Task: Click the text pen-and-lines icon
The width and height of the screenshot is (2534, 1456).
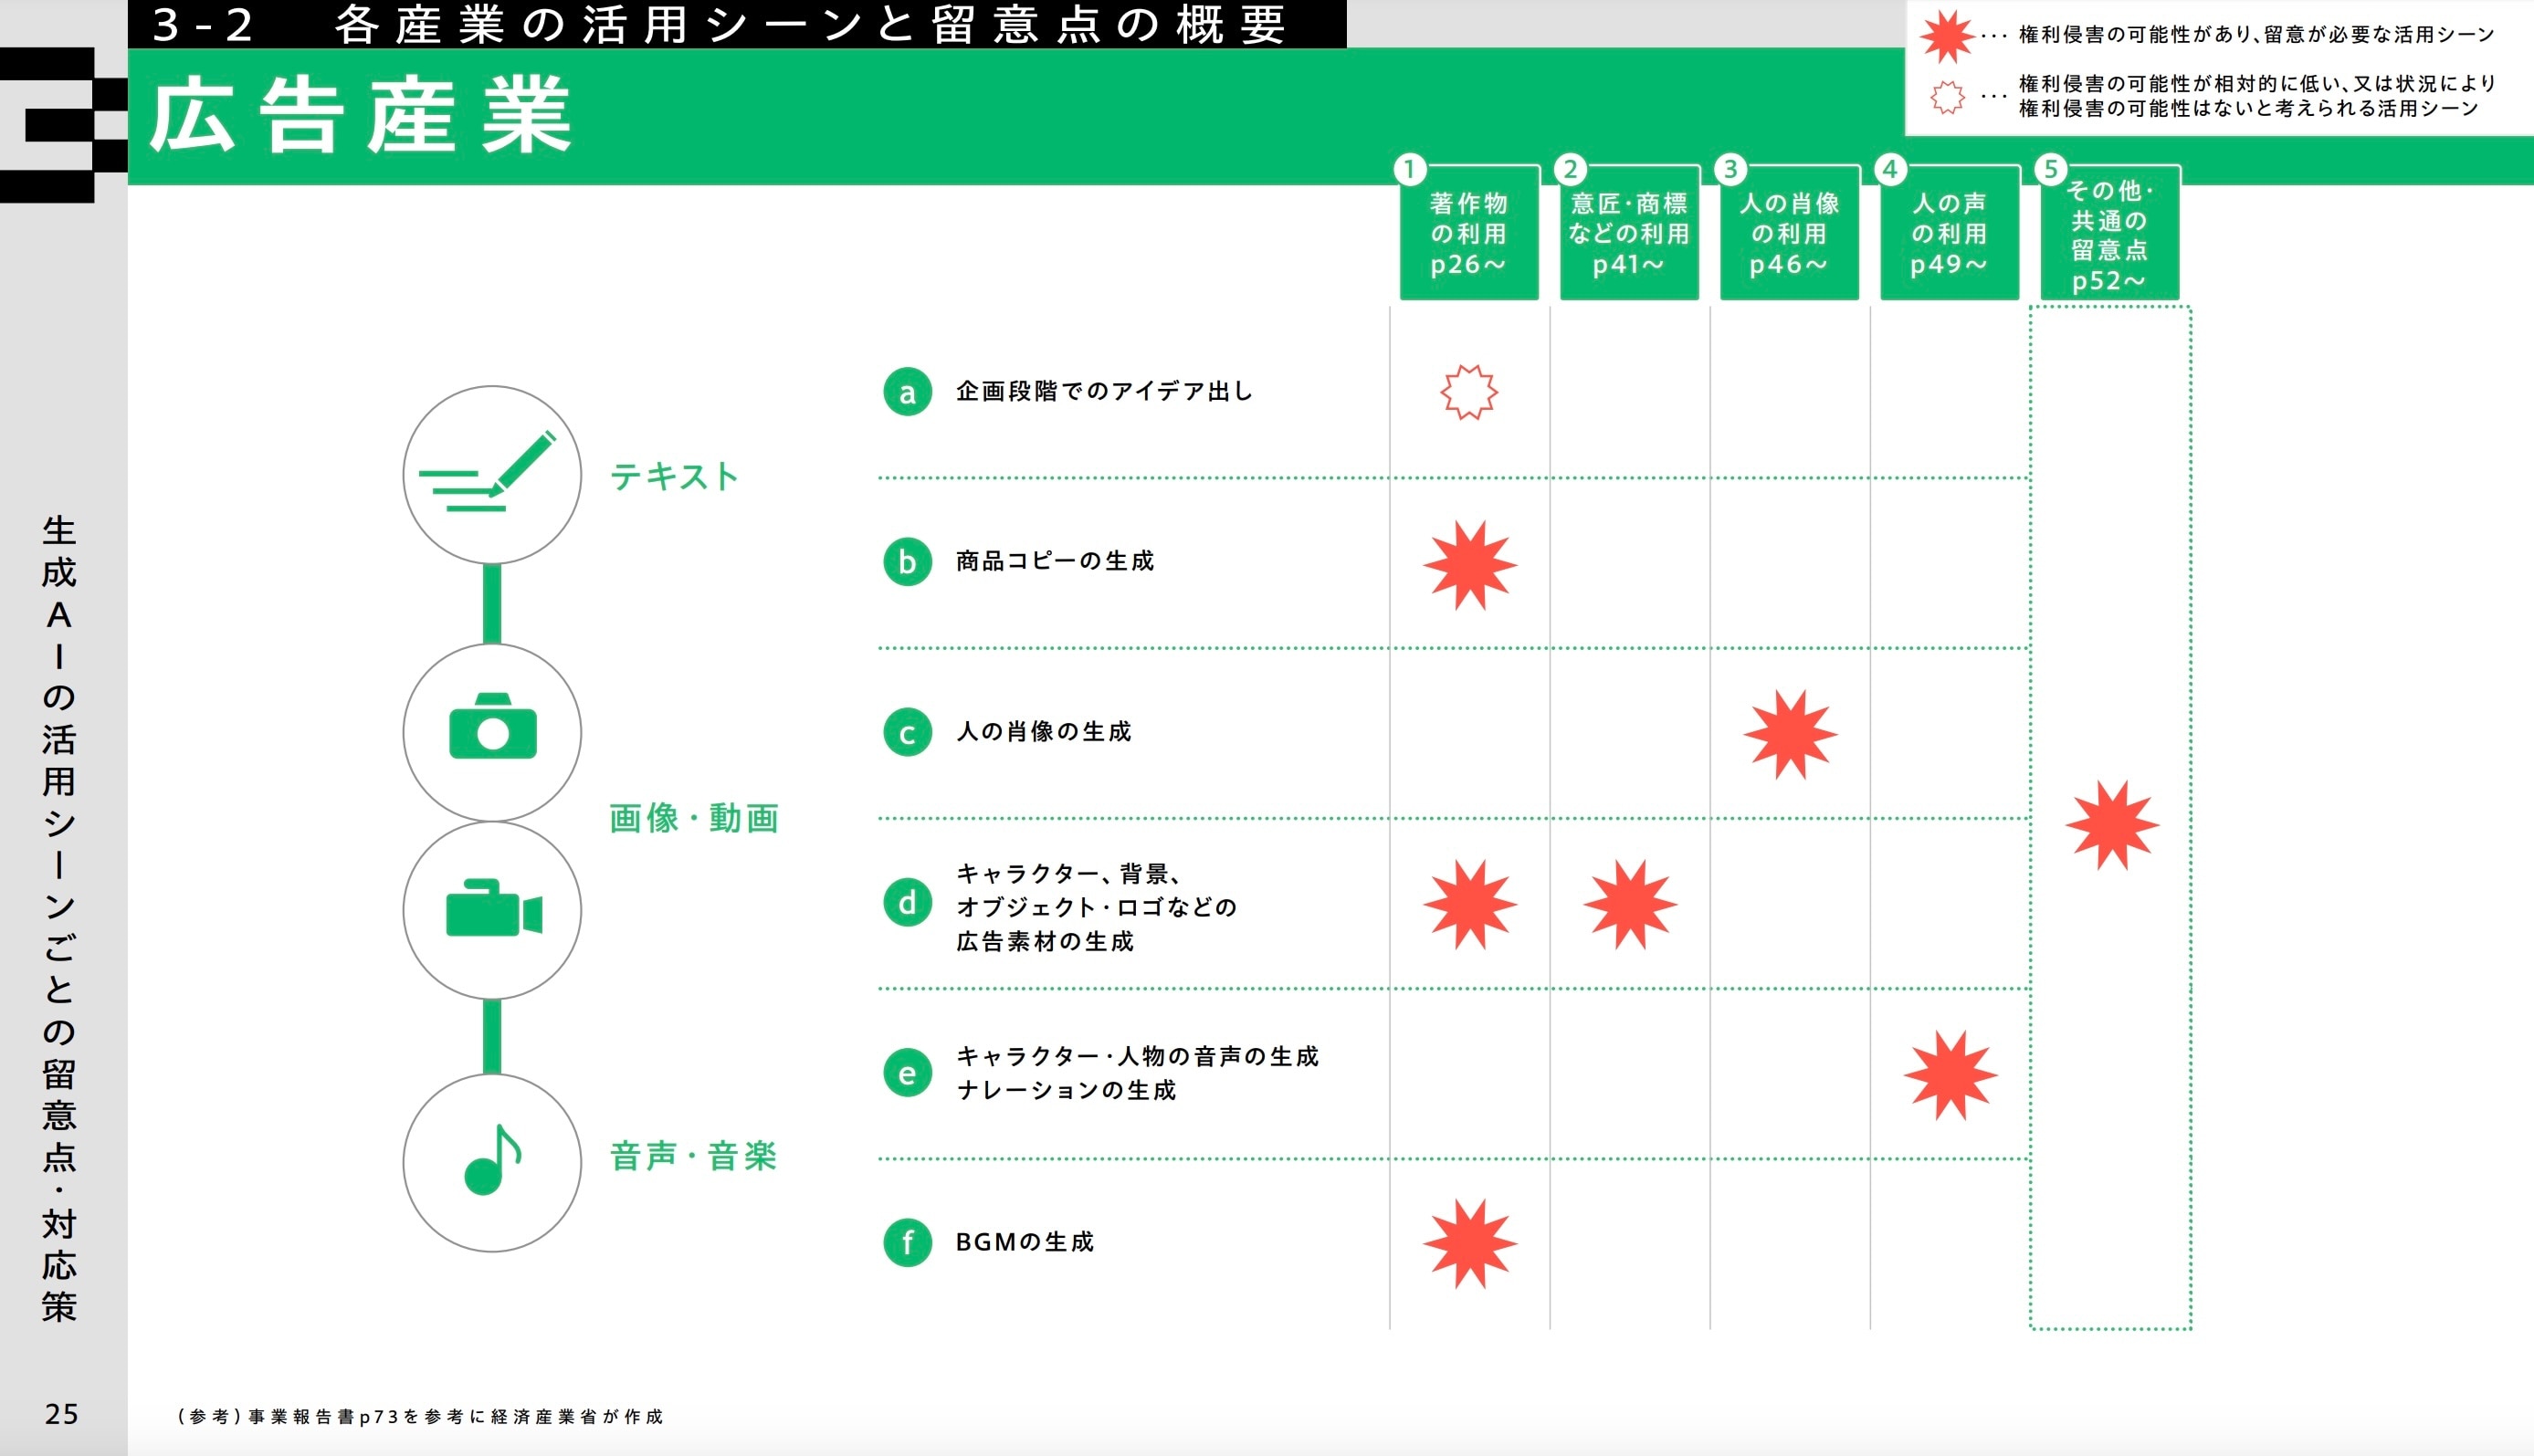Action: [491, 475]
